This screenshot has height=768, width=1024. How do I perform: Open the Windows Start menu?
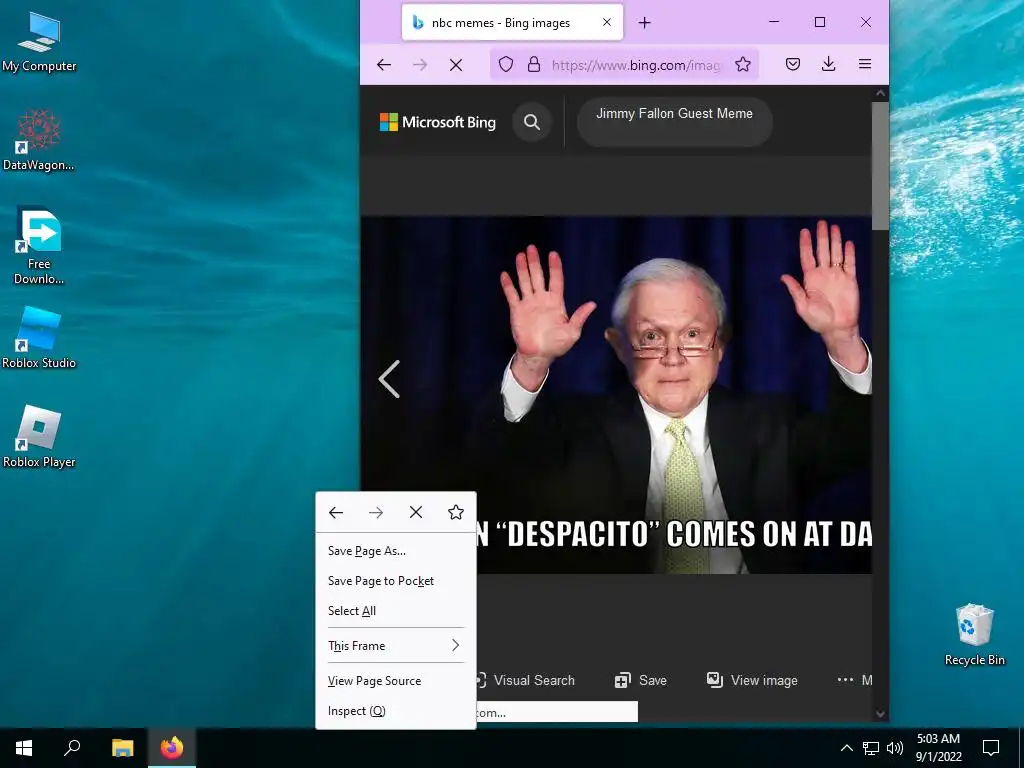(24, 748)
